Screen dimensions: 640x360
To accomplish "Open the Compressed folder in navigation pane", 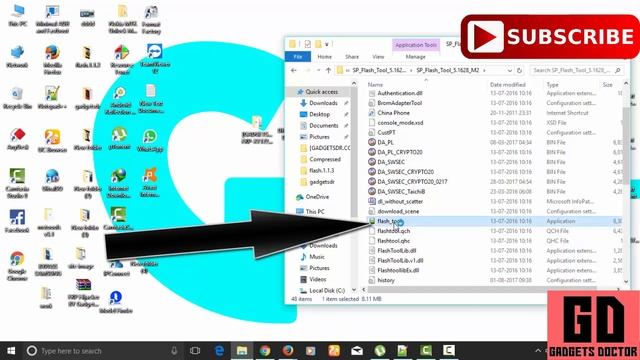I will pyautogui.click(x=324, y=159).
